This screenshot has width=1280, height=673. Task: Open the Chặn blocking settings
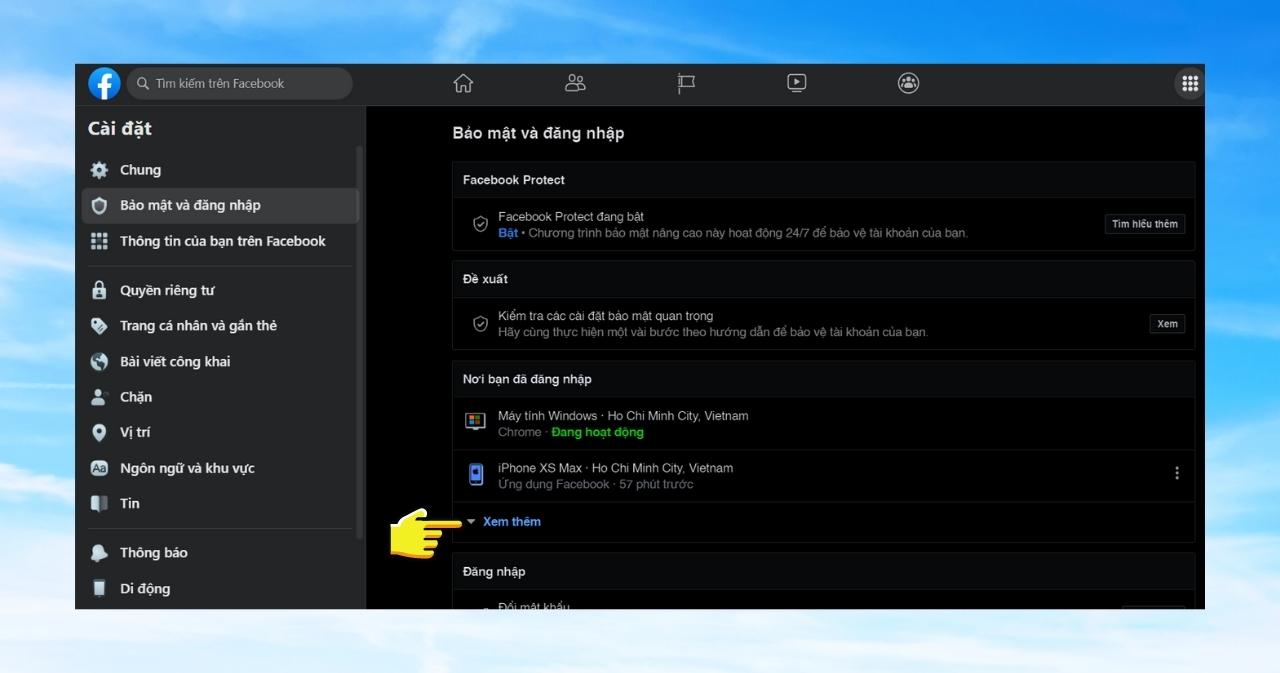tap(219, 397)
